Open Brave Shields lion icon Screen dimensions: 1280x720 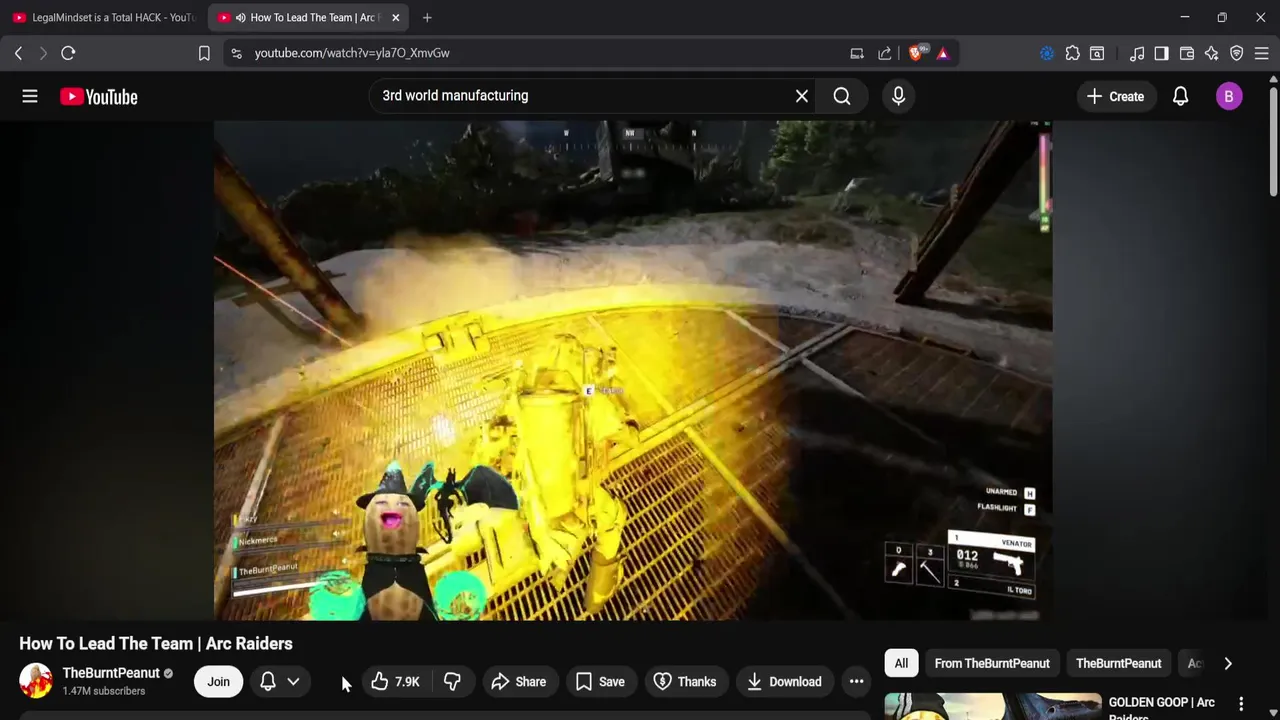[x=917, y=53]
